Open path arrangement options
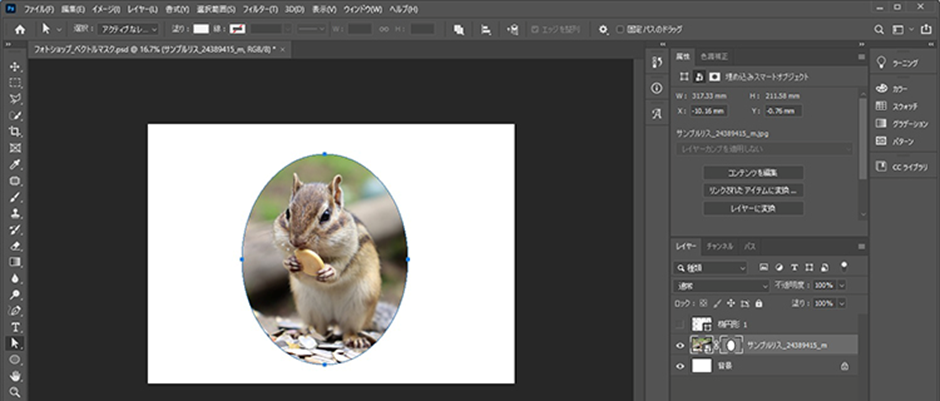940x401 pixels. pos(513,29)
